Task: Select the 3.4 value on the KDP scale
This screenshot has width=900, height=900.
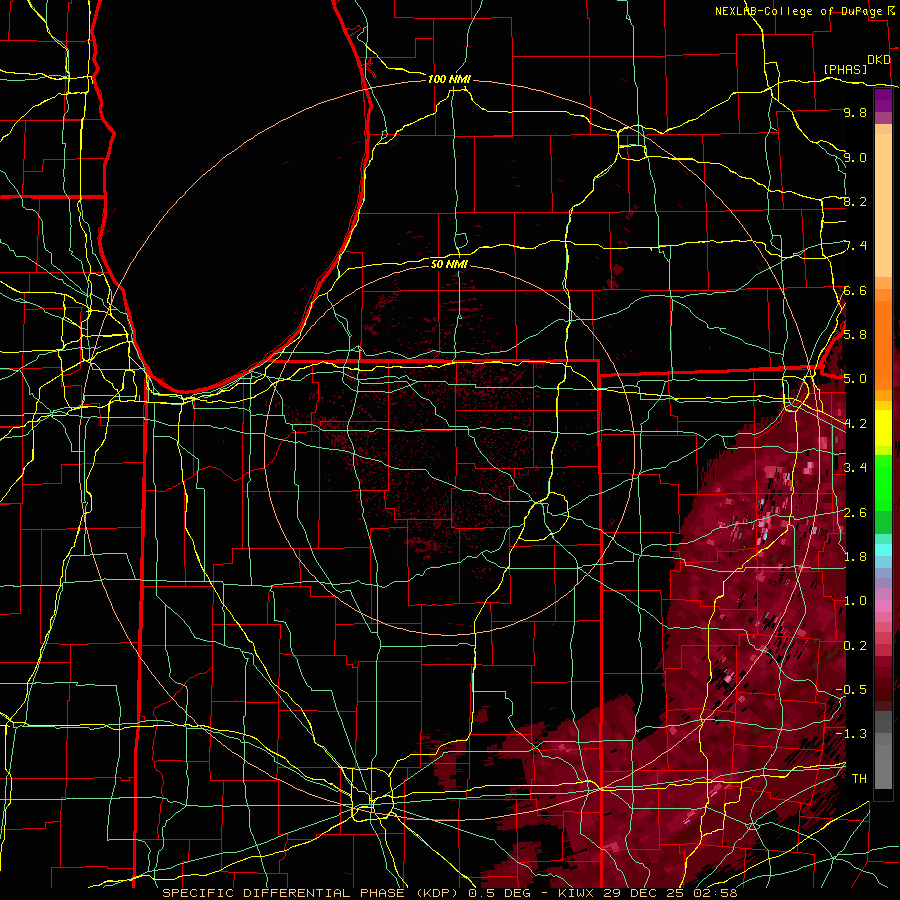Action: point(855,467)
